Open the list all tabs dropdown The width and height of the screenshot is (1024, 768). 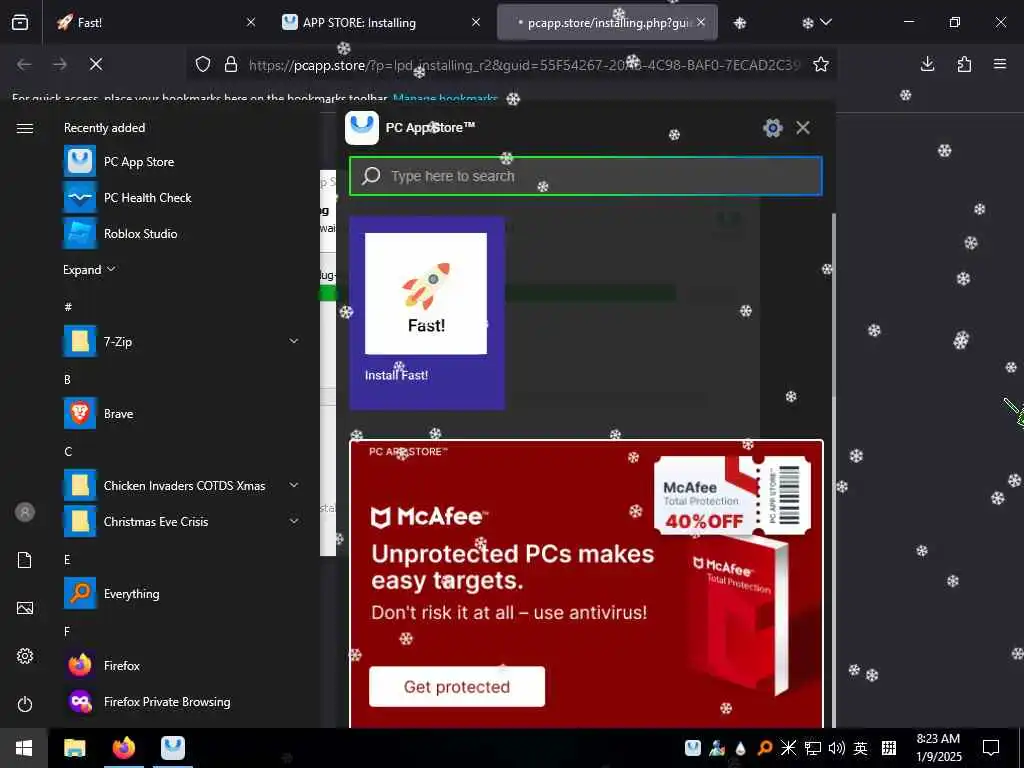coord(825,22)
